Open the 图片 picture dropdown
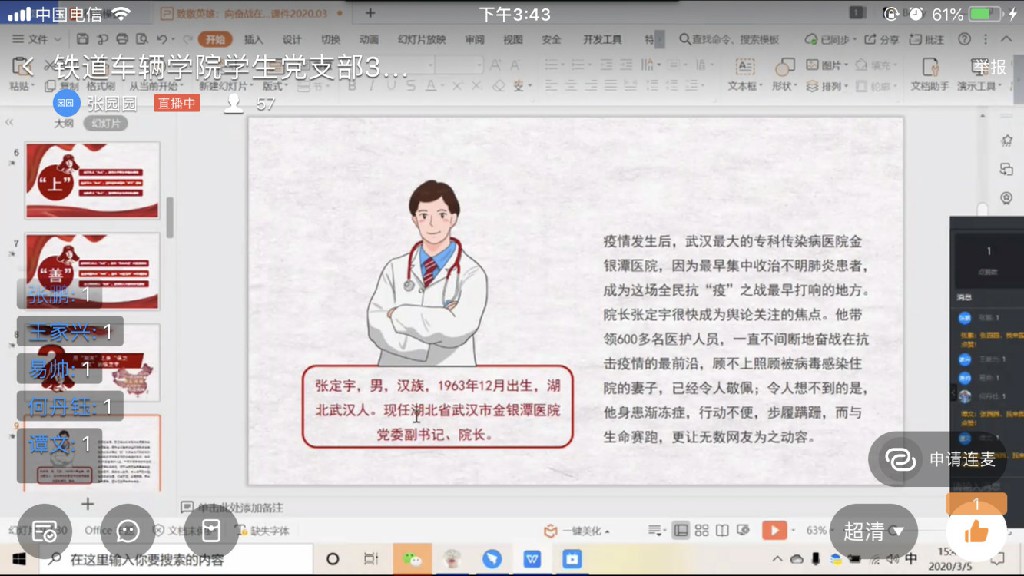 [x=826, y=65]
